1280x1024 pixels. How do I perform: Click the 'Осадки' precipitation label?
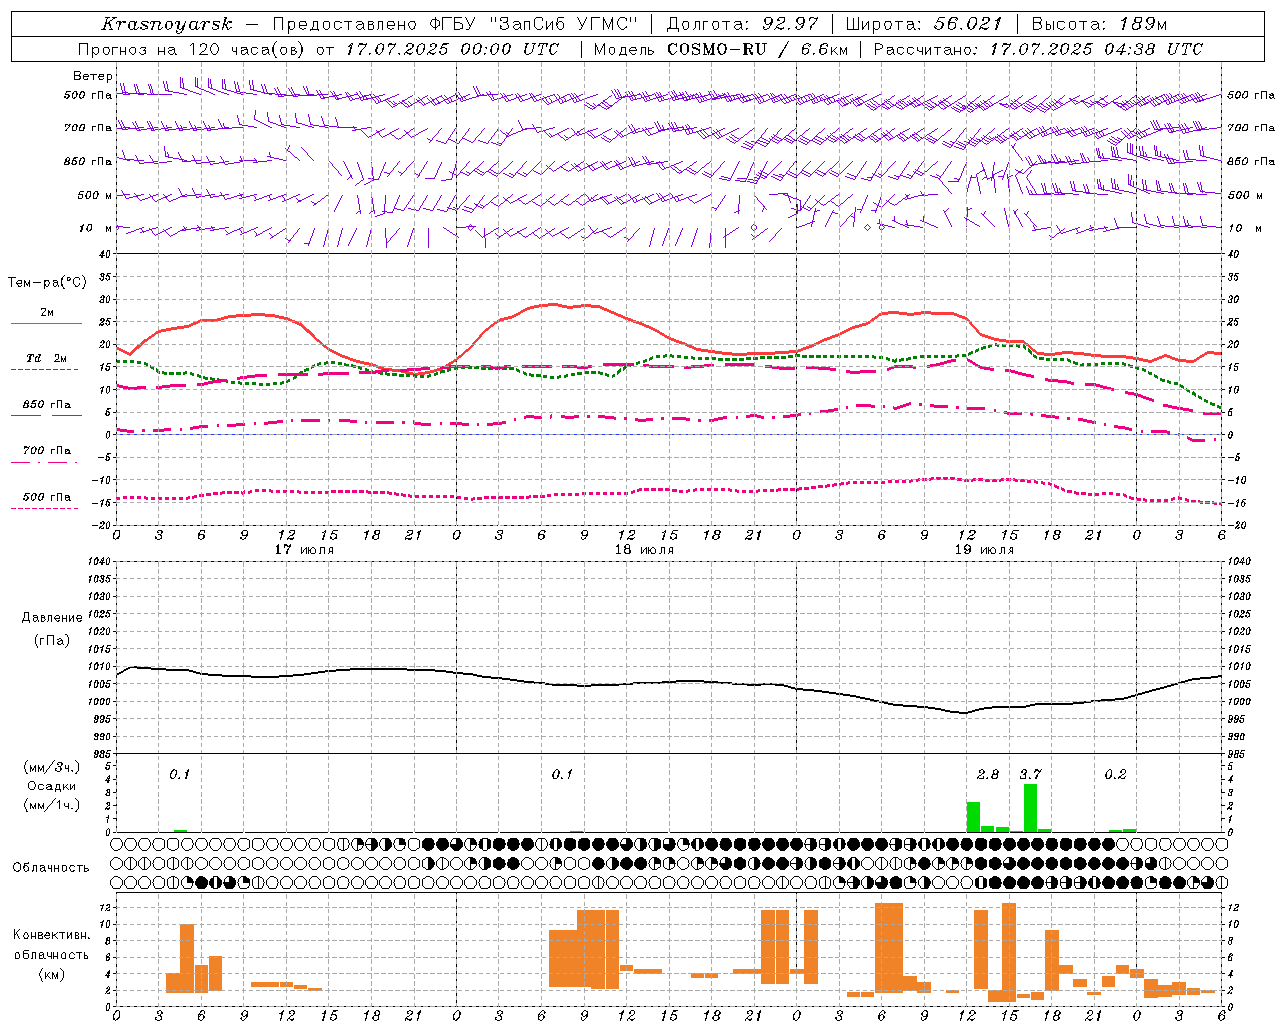(x=52, y=786)
